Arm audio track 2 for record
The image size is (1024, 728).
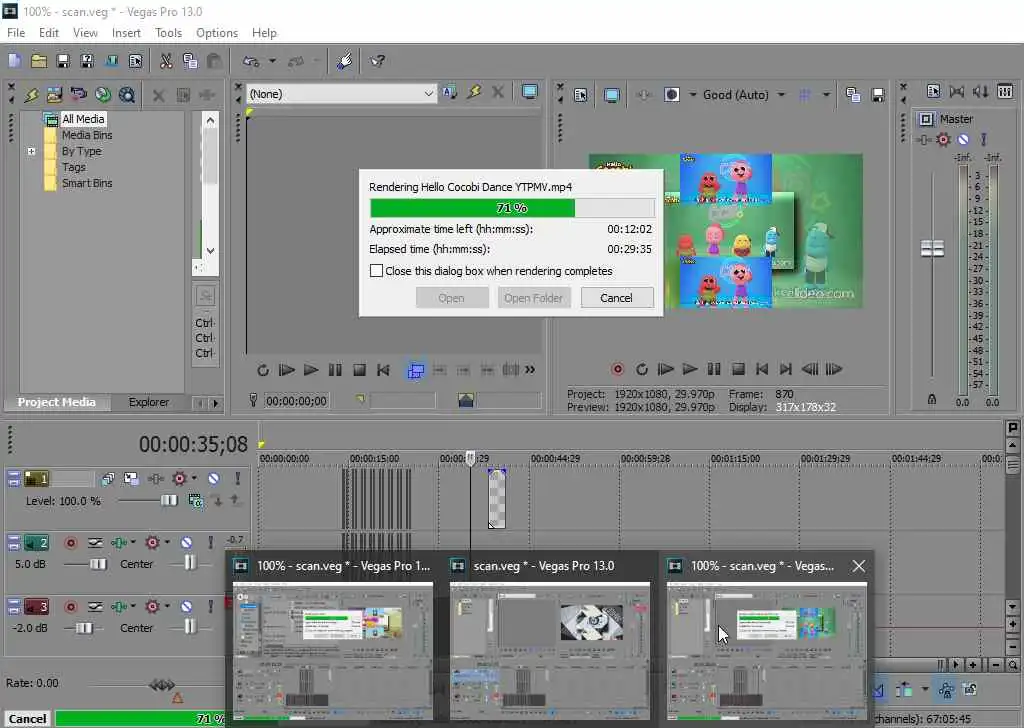(x=71, y=543)
